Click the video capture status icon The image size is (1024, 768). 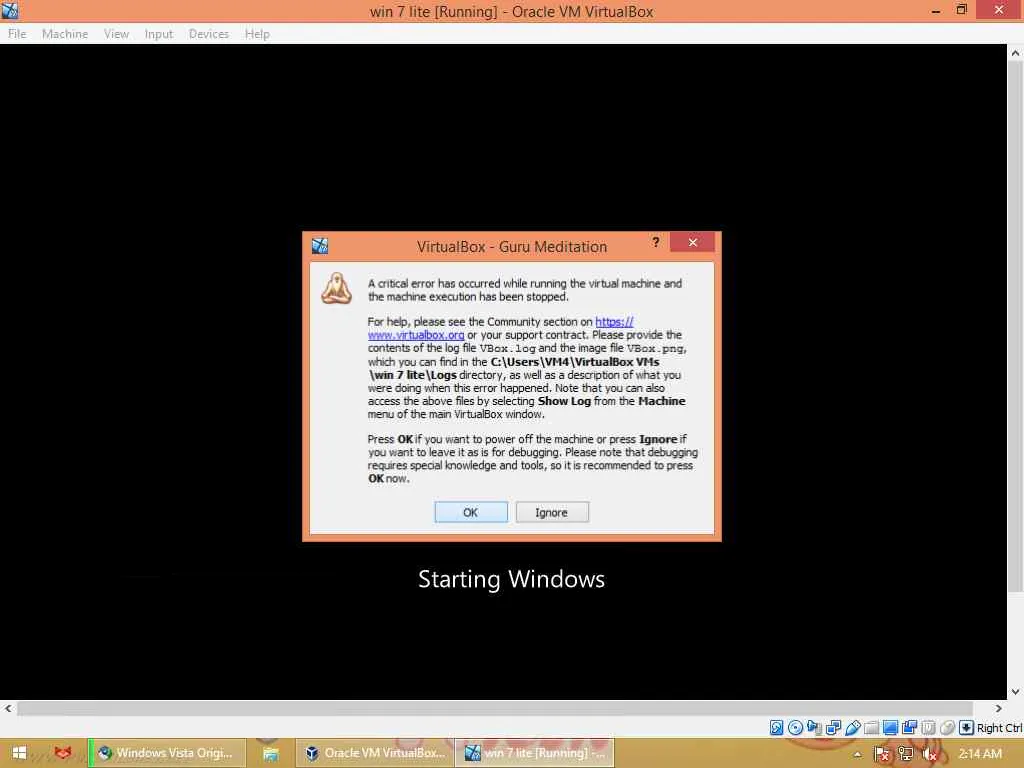coord(909,728)
